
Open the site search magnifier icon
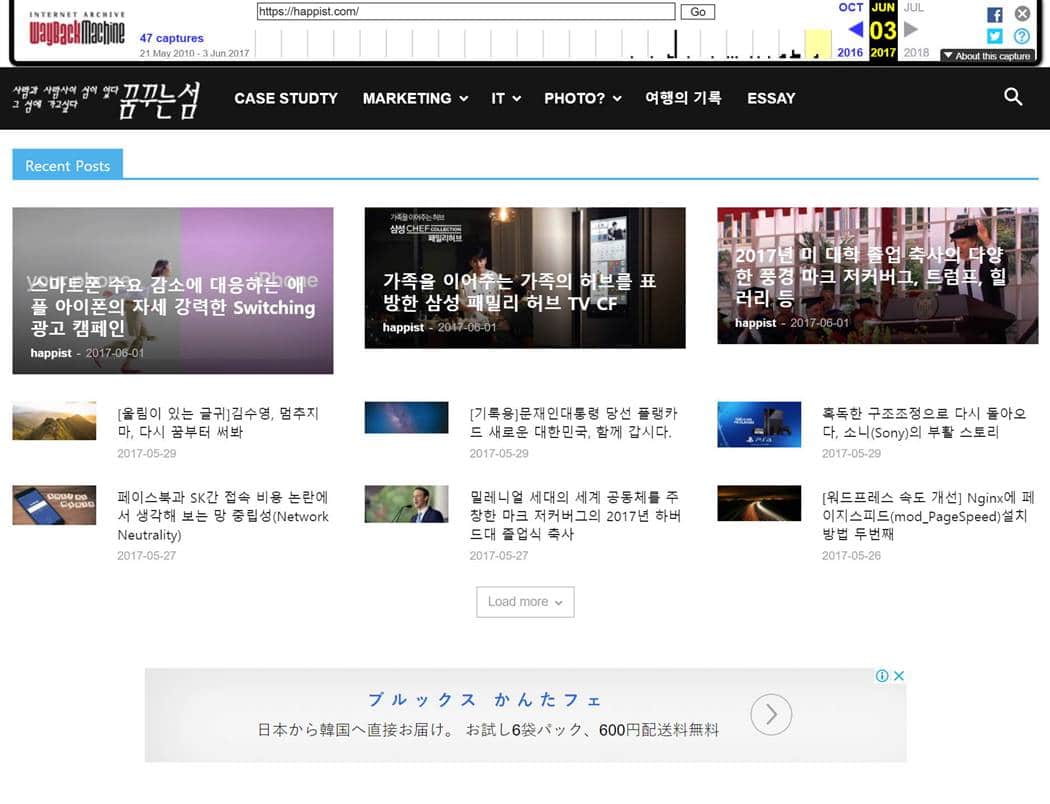pos(1013,98)
